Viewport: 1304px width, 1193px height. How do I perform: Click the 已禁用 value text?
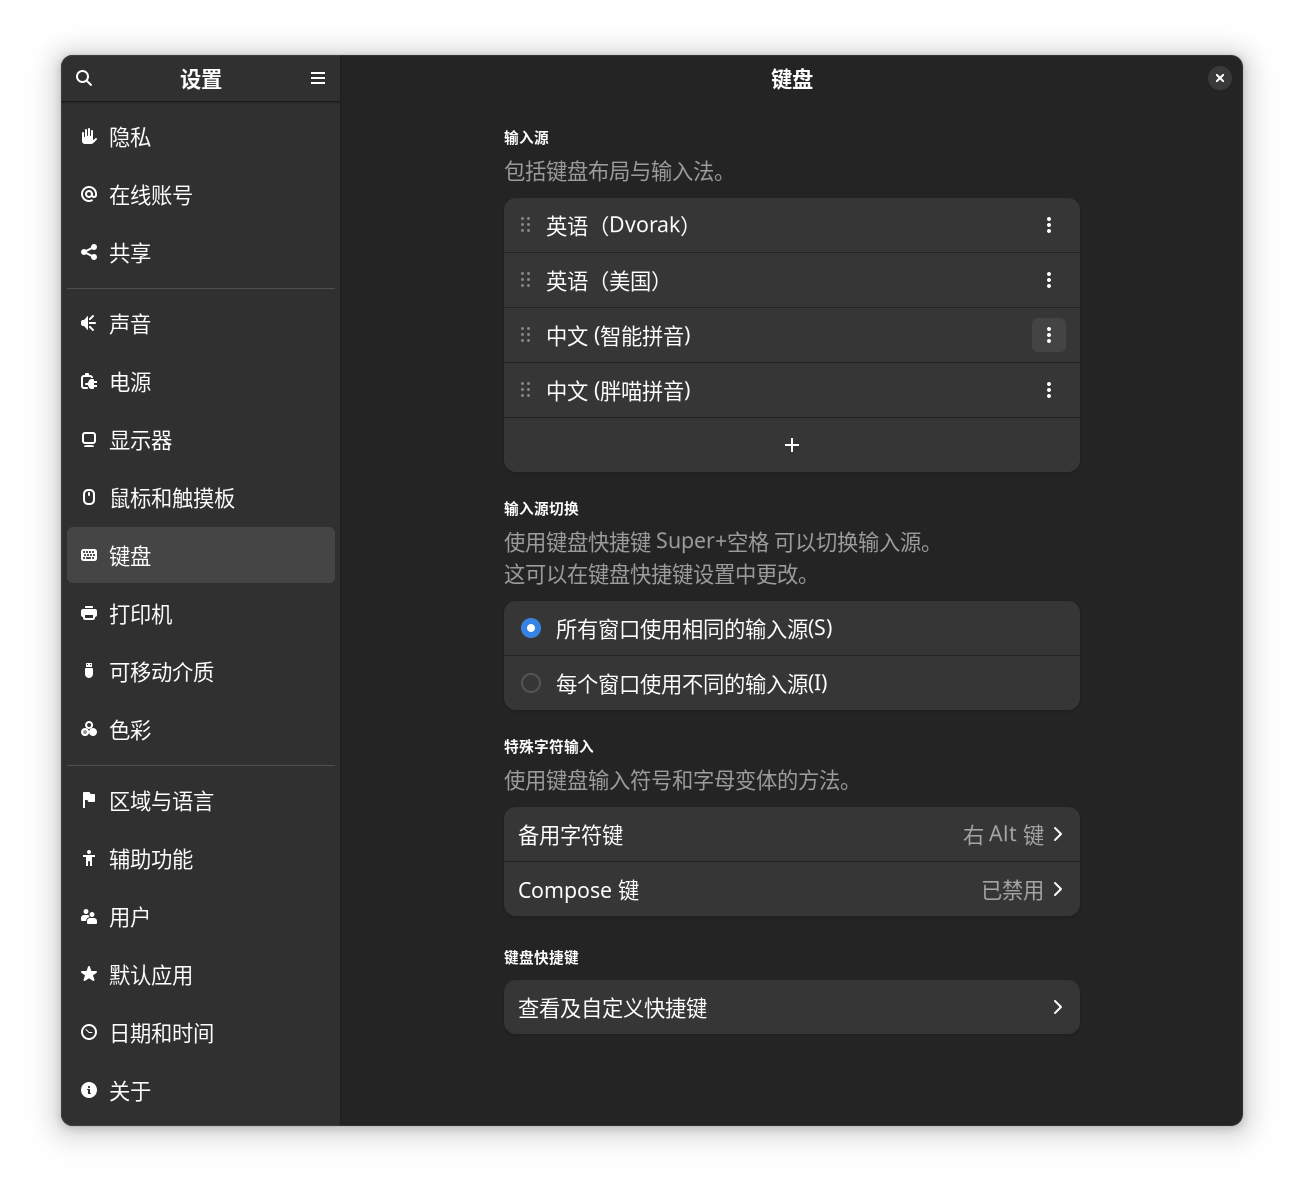coord(1013,889)
